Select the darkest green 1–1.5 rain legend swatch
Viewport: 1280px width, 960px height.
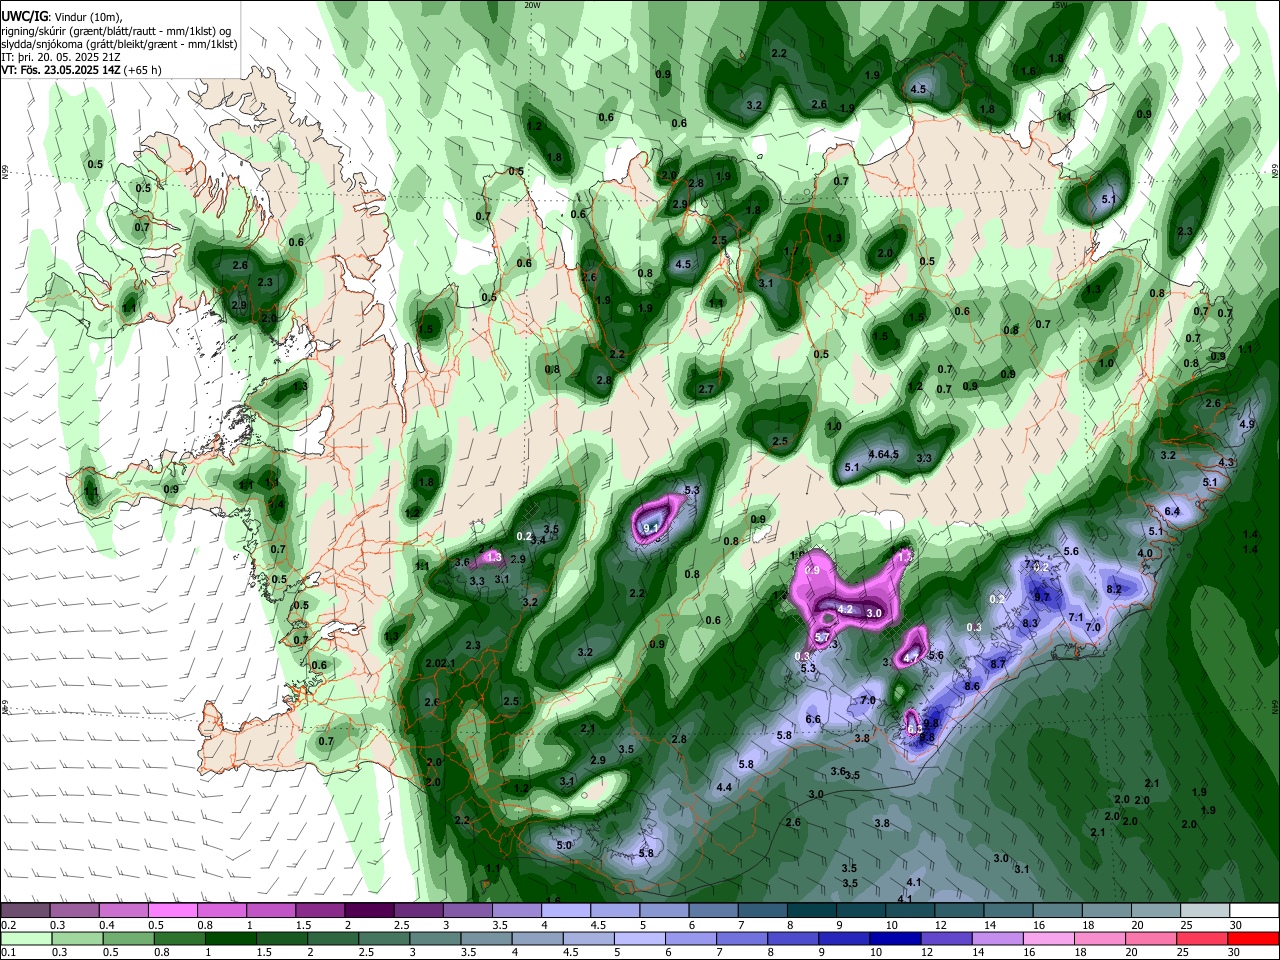229,938
